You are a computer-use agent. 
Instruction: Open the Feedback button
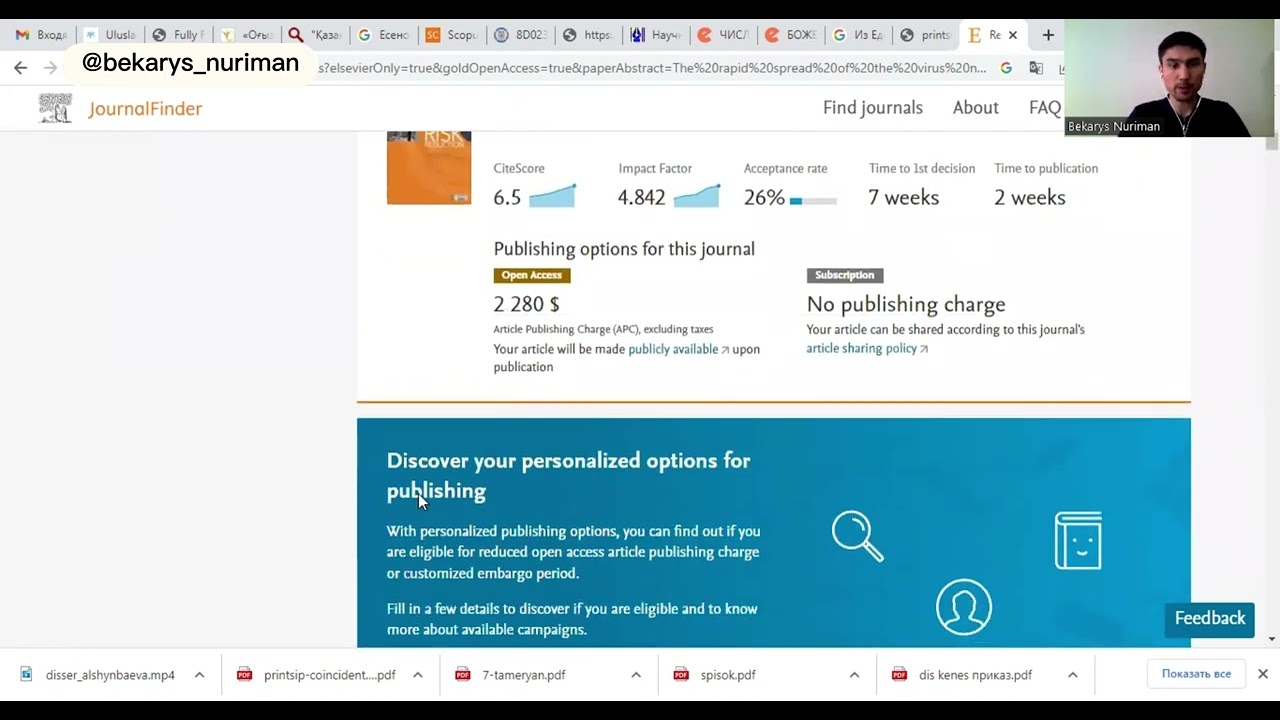(x=1210, y=619)
